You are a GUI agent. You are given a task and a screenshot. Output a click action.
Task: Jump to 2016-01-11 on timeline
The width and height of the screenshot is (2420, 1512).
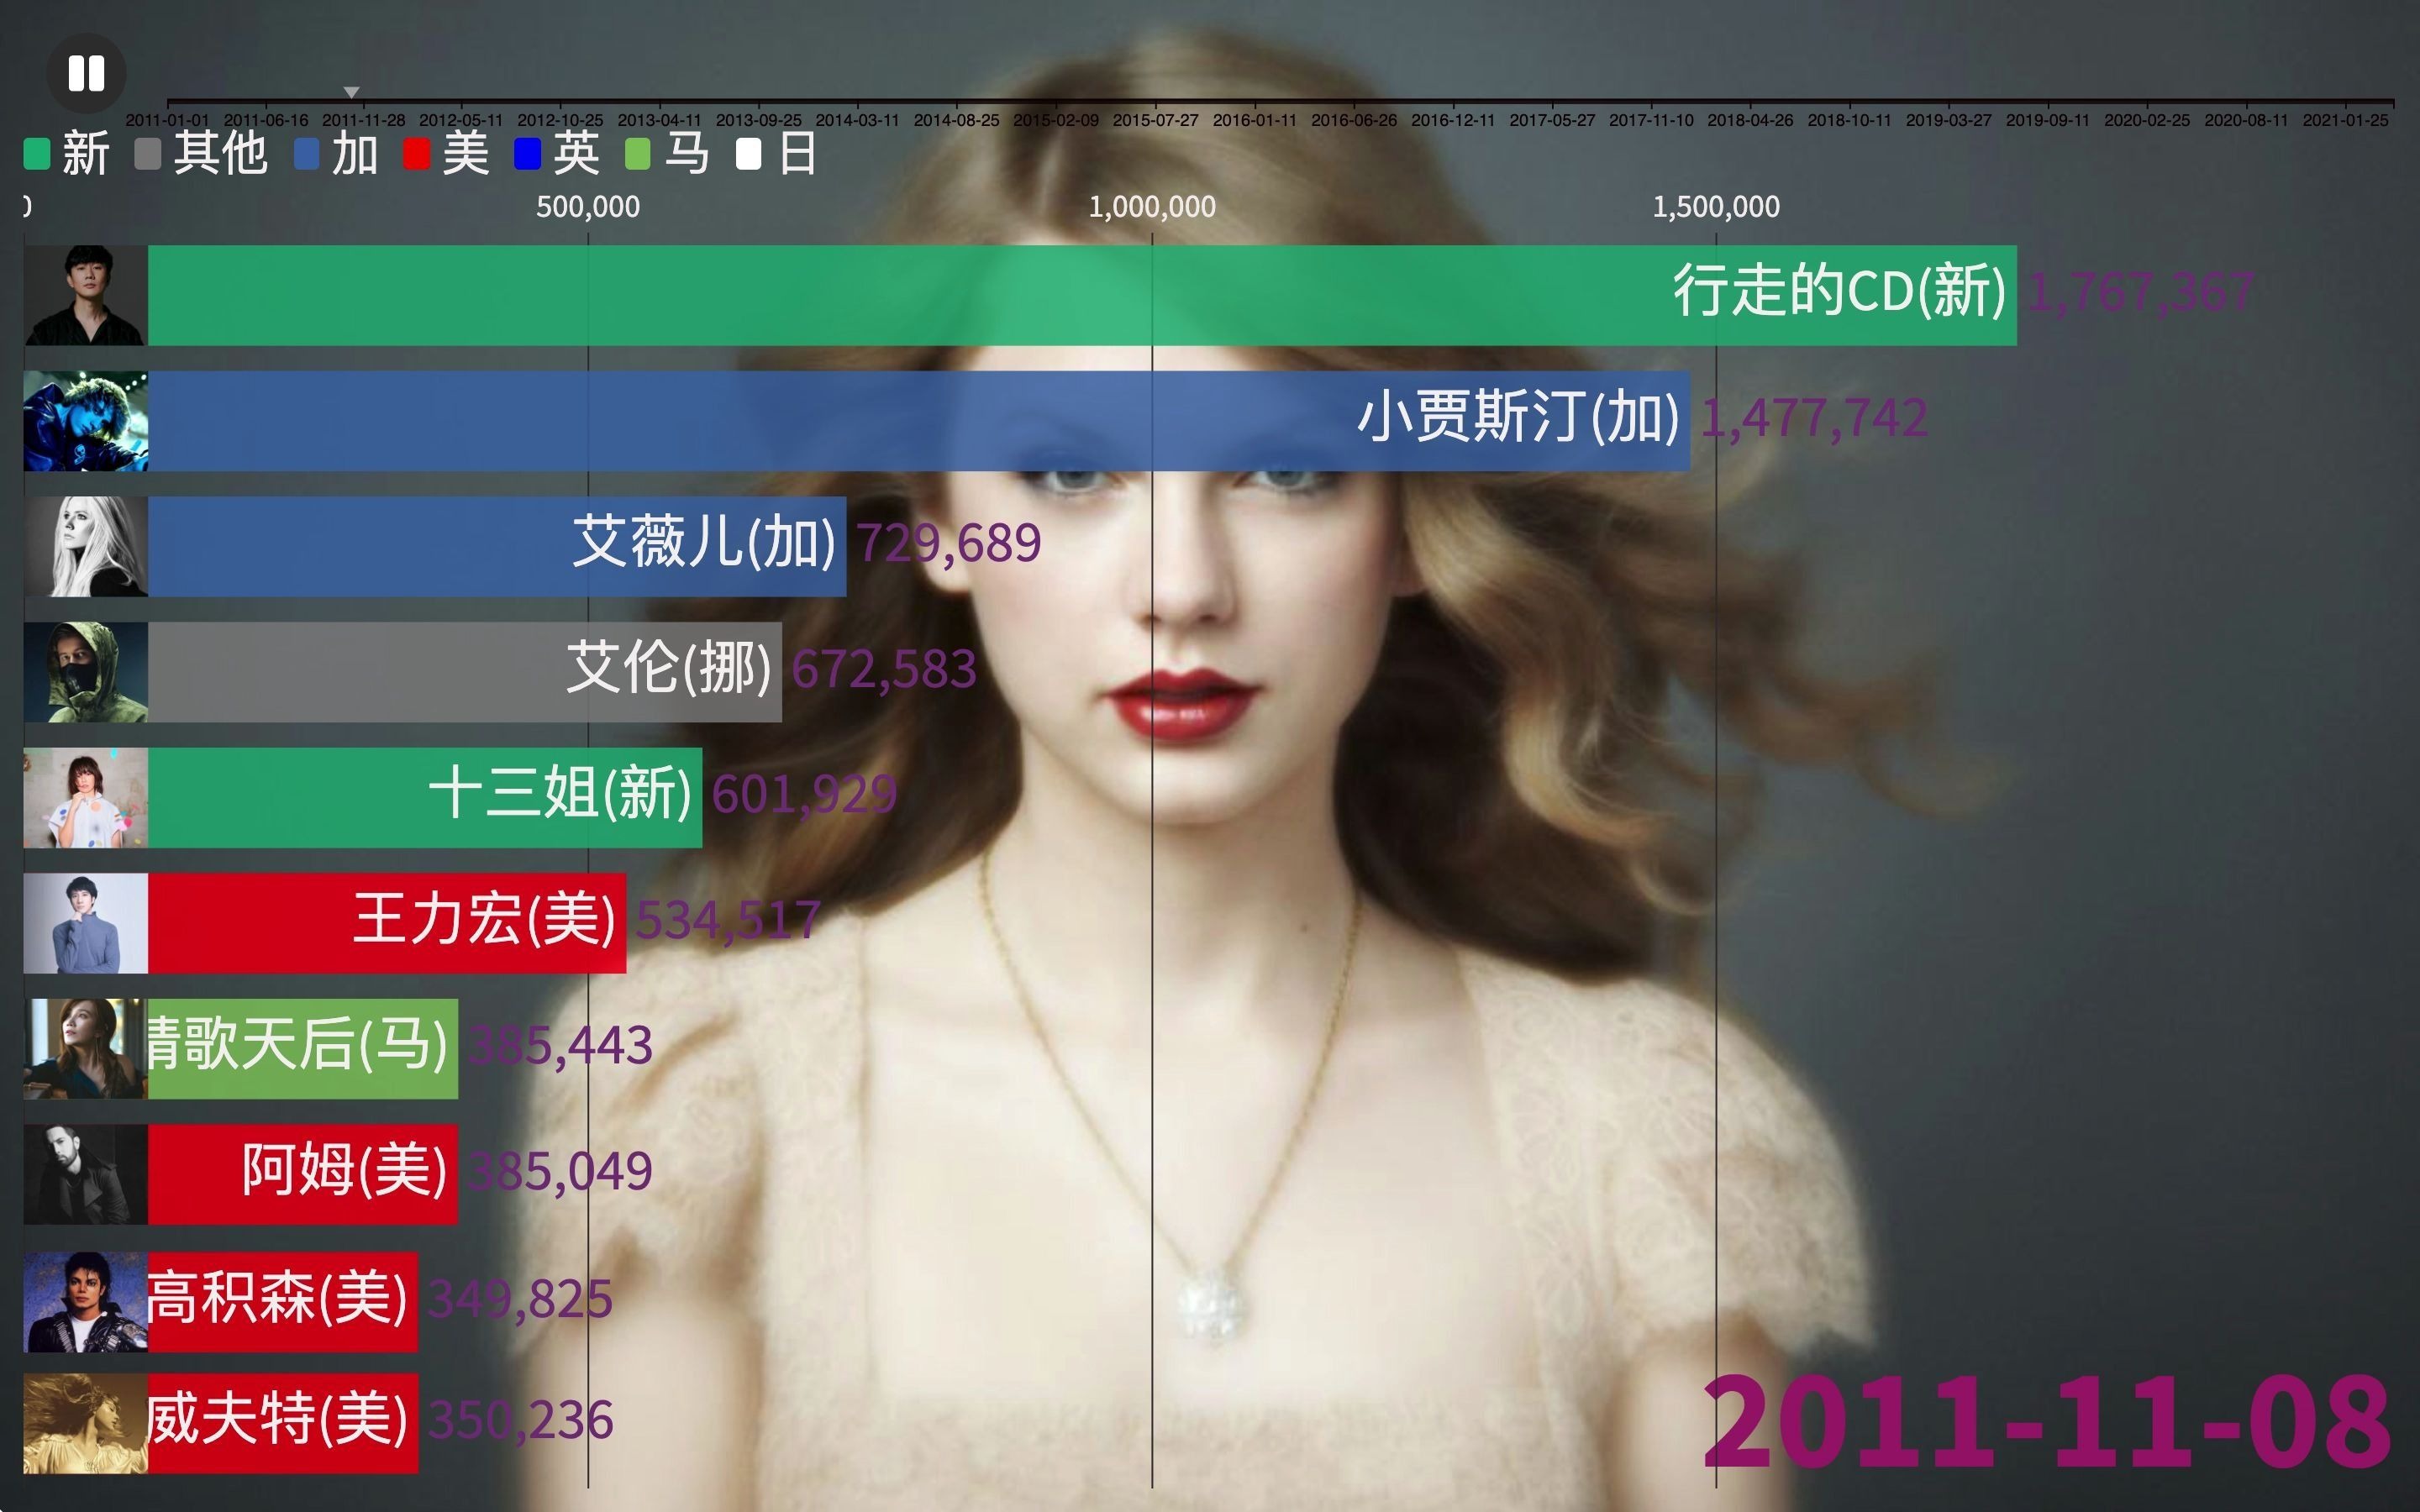click(x=1254, y=120)
